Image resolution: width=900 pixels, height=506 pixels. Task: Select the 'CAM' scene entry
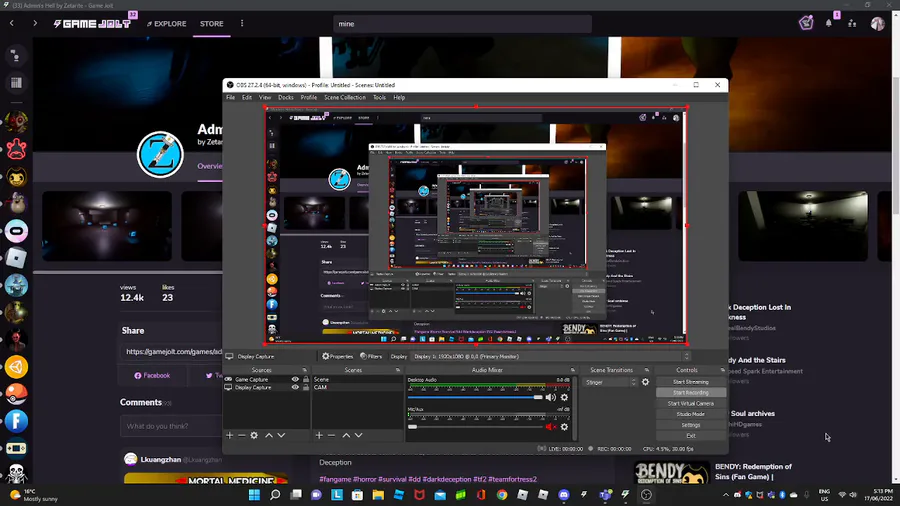[x=357, y=387]
